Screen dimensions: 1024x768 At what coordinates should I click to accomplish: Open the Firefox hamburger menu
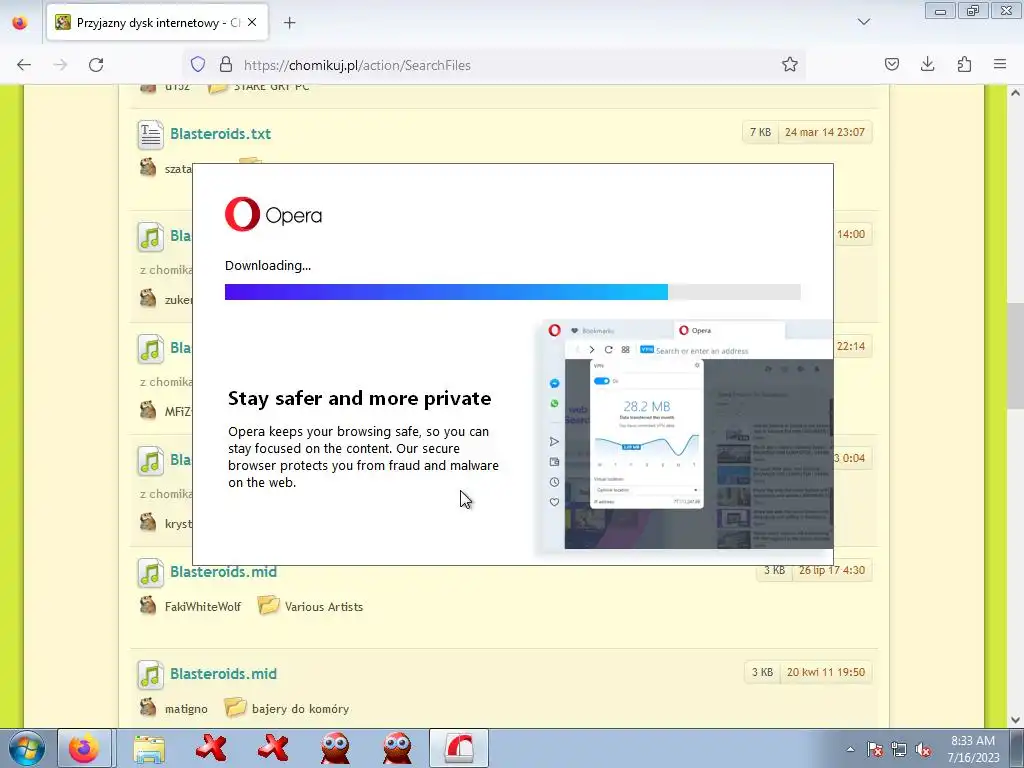pyautogui.click(x=1000, y=64)
